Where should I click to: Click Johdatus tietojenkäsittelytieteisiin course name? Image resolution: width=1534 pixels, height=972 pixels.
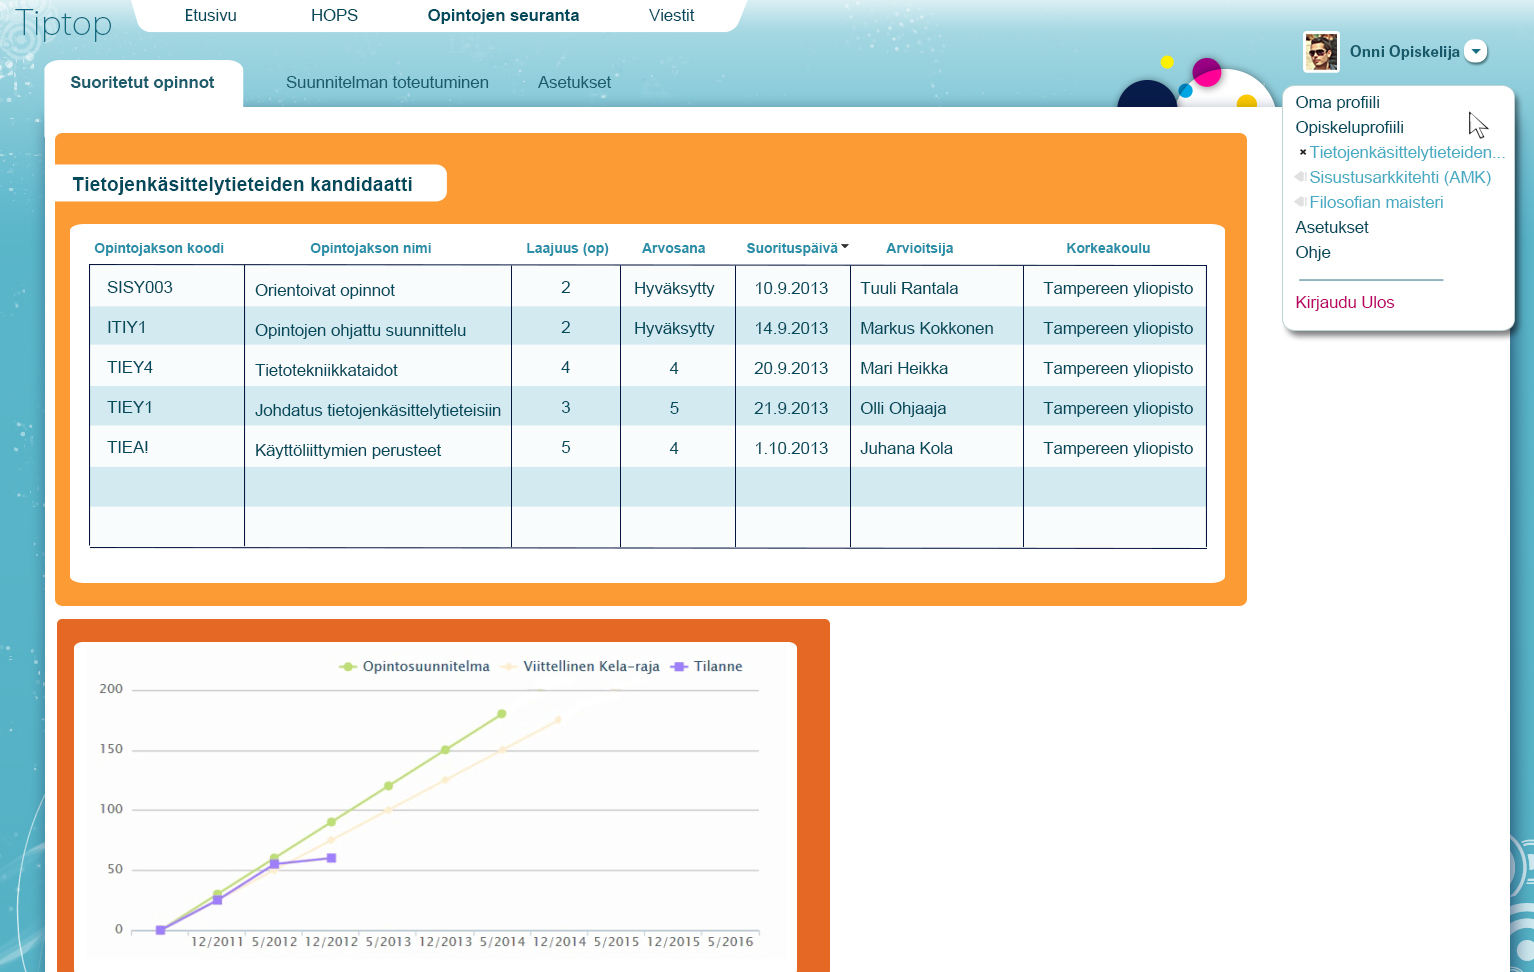tap(378, 410)
